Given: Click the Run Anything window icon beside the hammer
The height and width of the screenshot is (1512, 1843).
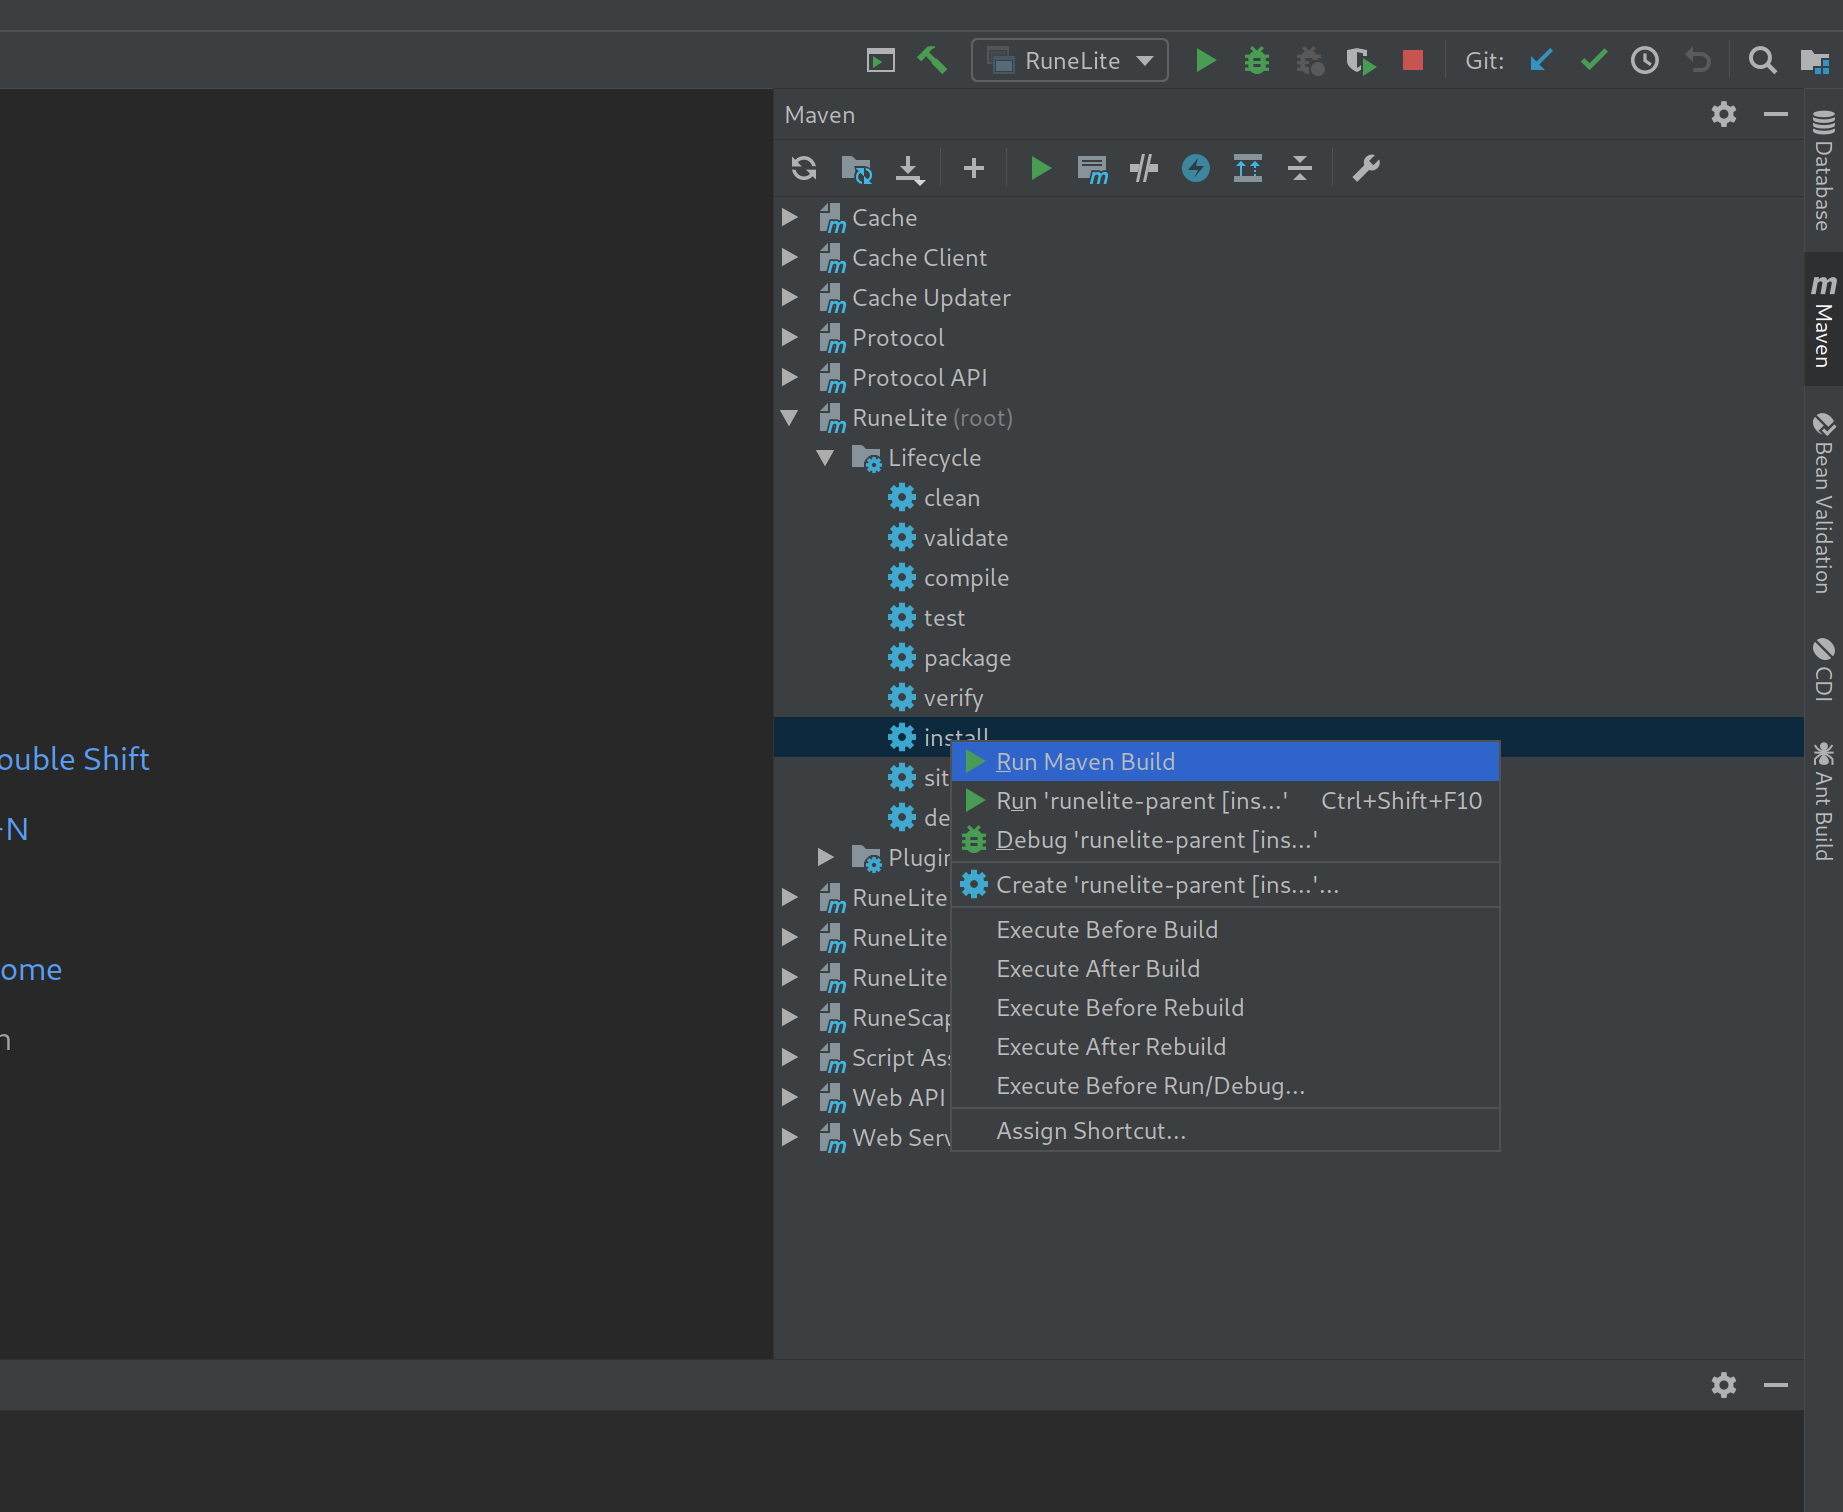Looking at the screenshot, I should [x=881, y=61].
